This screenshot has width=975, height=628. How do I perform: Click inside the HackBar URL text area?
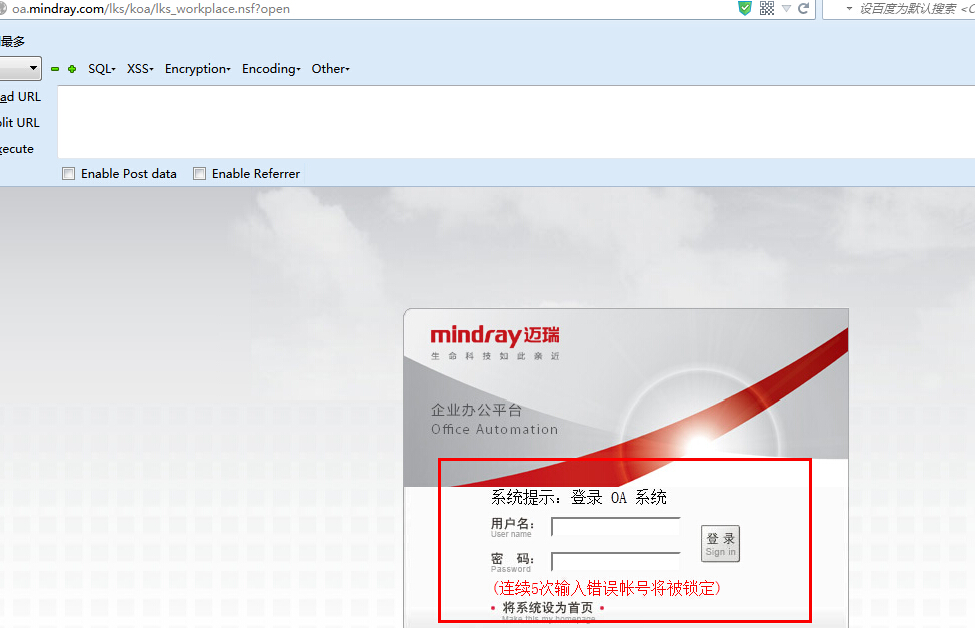(516, 122)
